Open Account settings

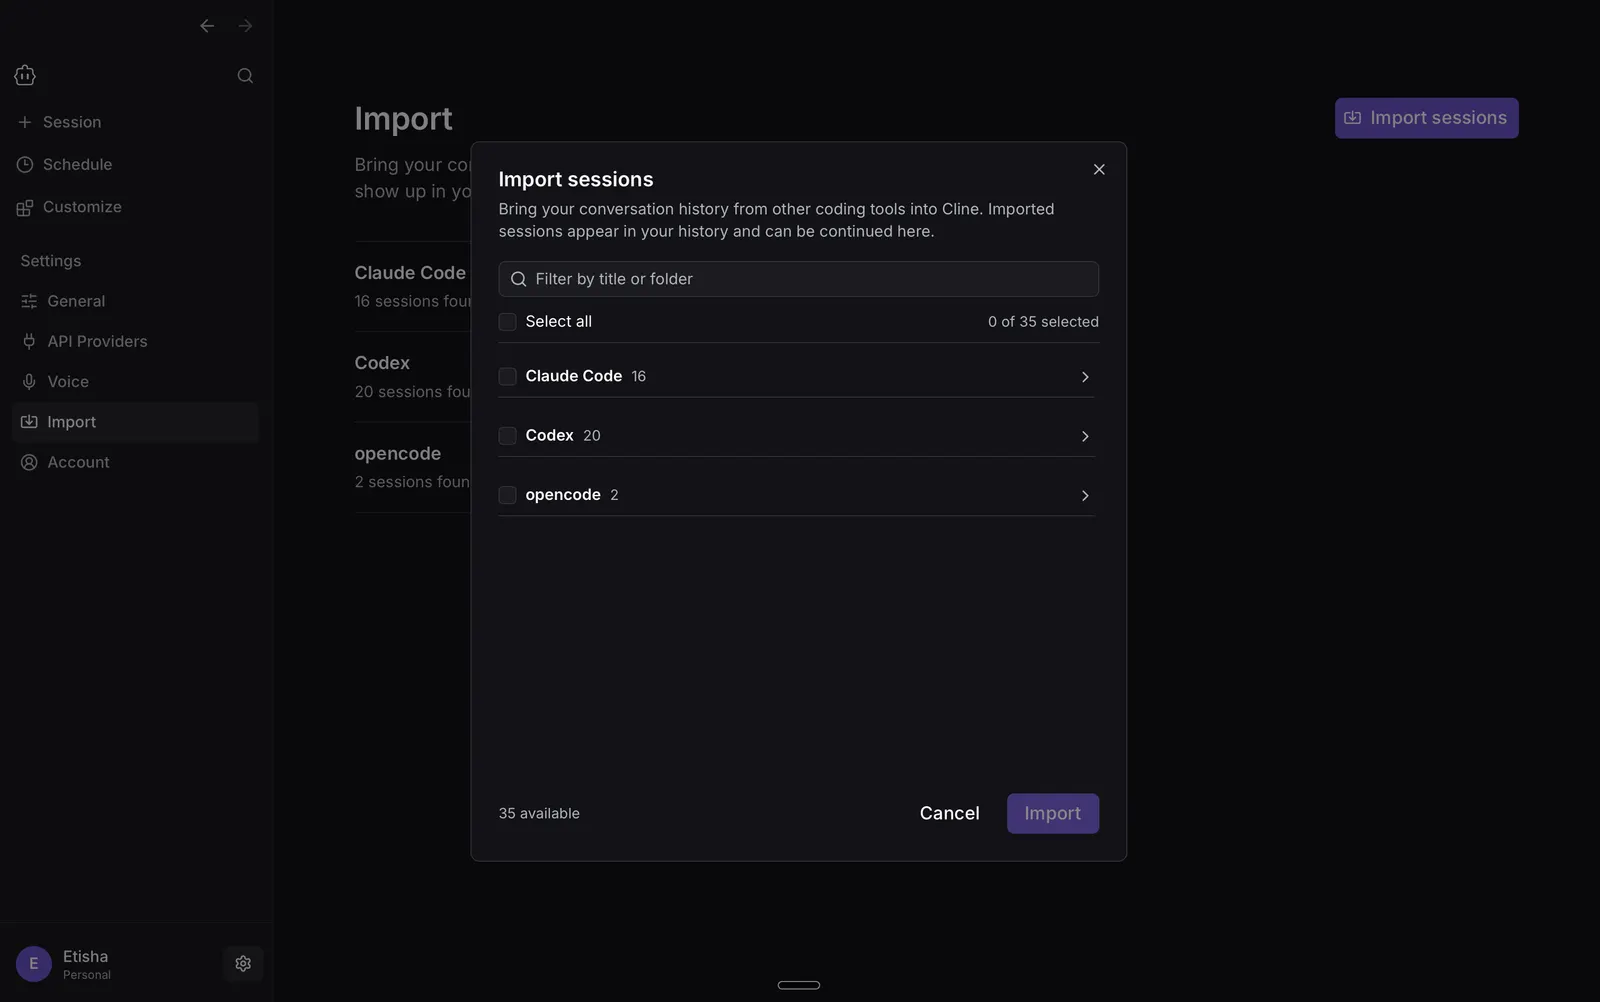click(x=135, y=462)
